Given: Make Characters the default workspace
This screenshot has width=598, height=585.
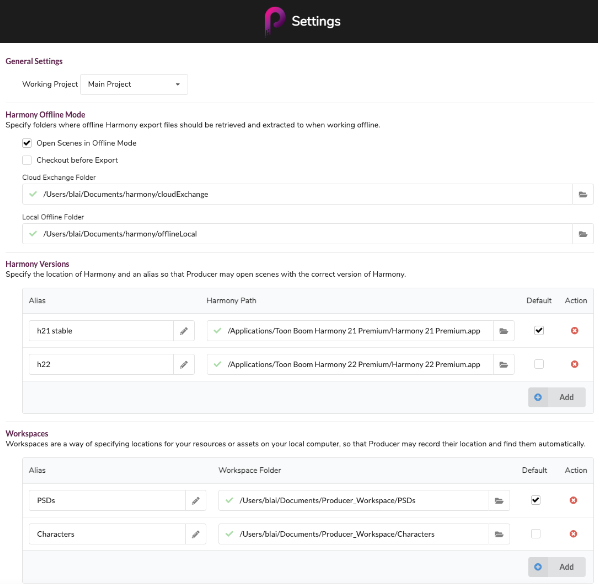Looking at the screenshot, I should pyautogui.click(x=536, y=534).
